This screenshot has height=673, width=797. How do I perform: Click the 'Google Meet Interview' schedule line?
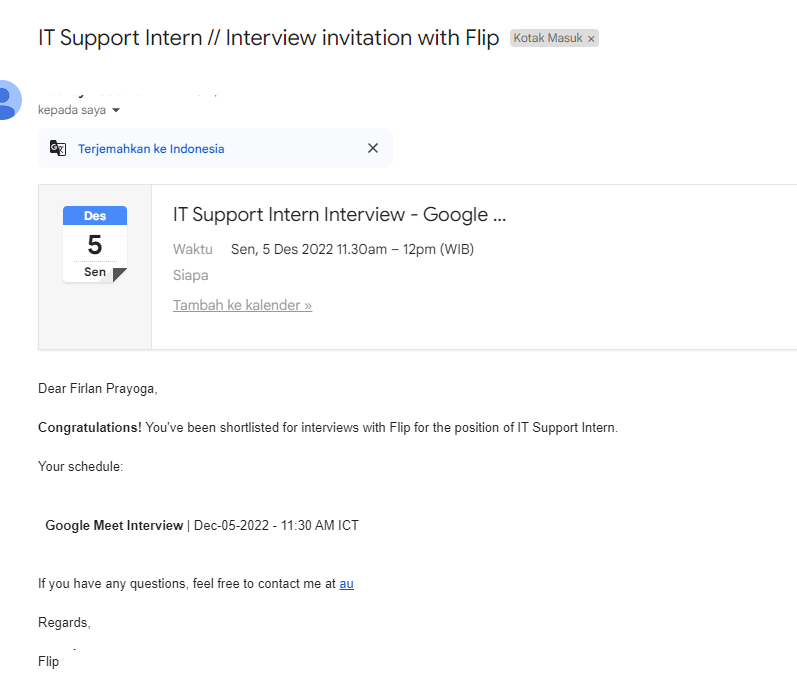202,525
